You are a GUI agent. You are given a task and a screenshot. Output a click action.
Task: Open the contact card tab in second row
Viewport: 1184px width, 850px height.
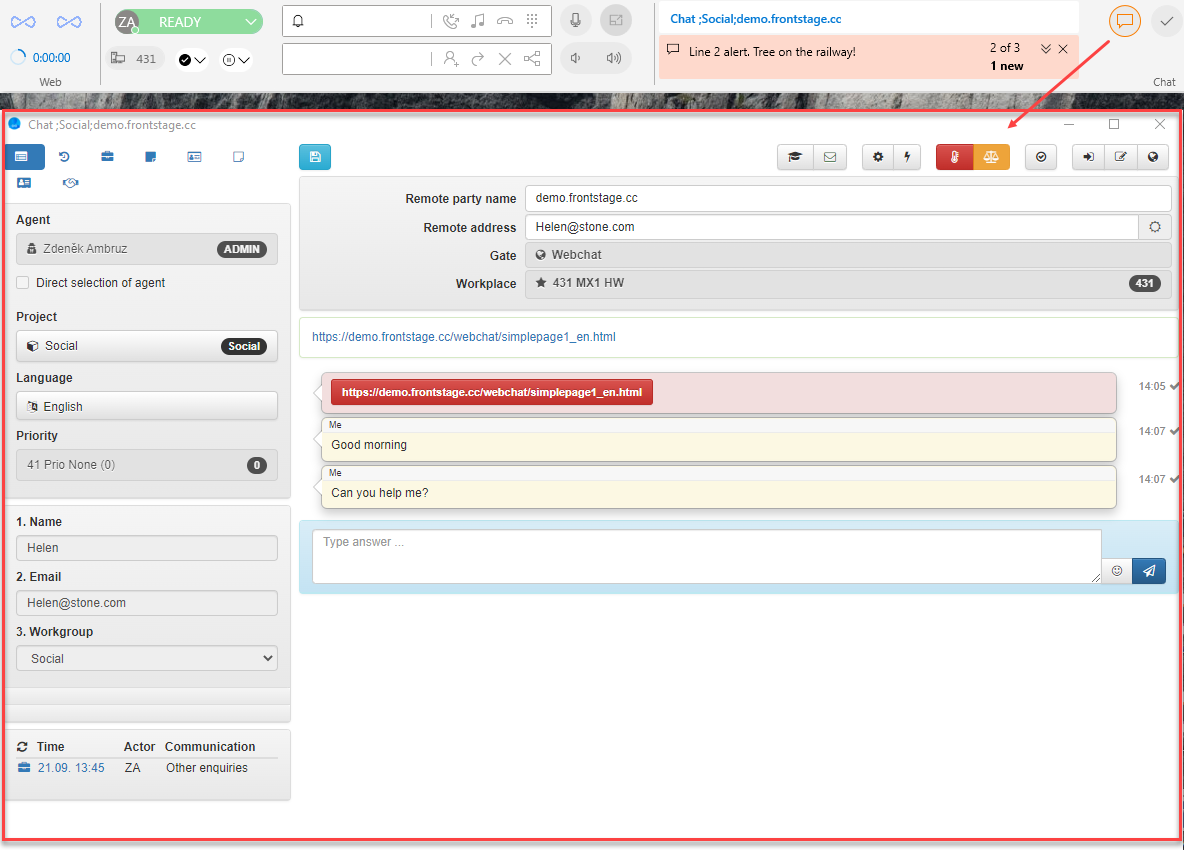(24, 183)
